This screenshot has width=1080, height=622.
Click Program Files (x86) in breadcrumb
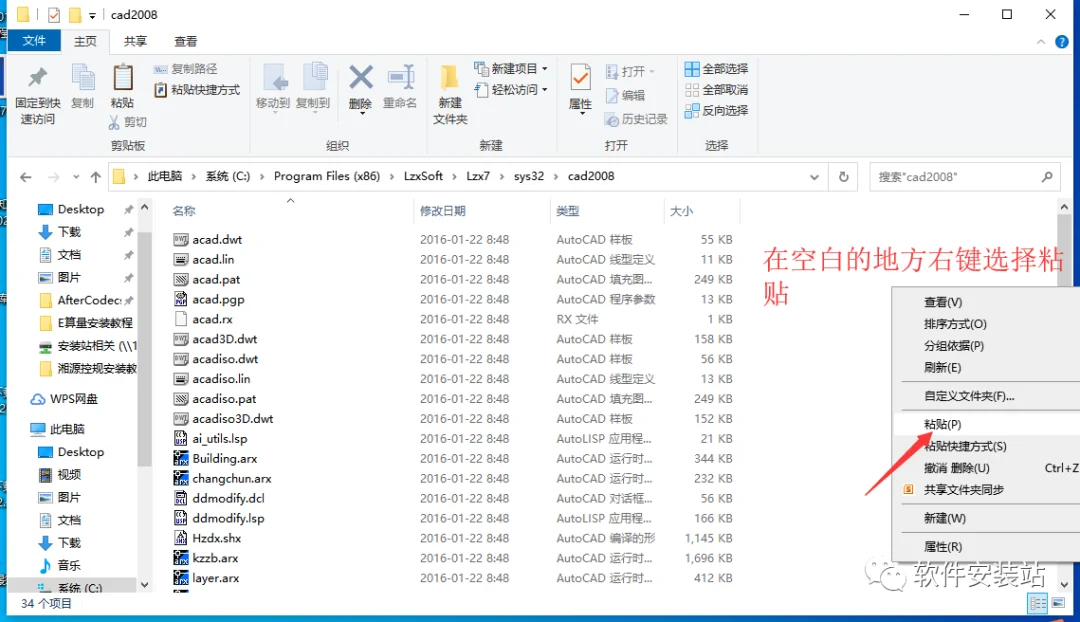pyautogui.click(x=326, y=176)
